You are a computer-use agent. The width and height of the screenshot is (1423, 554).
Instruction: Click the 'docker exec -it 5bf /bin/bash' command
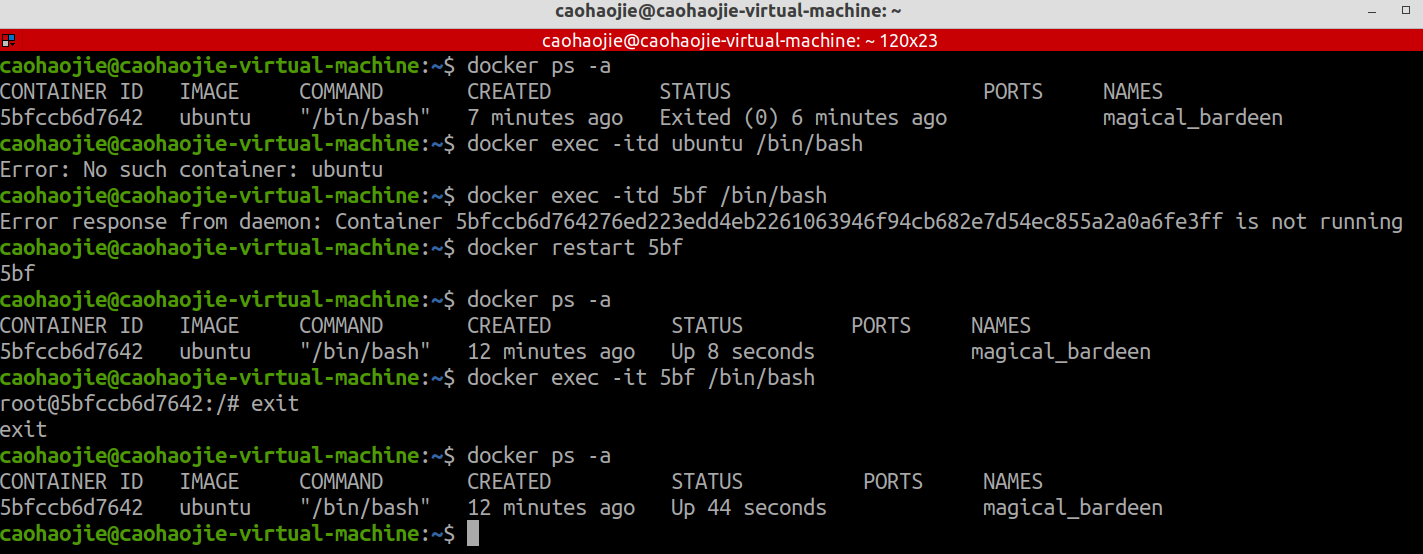[641, 378]
